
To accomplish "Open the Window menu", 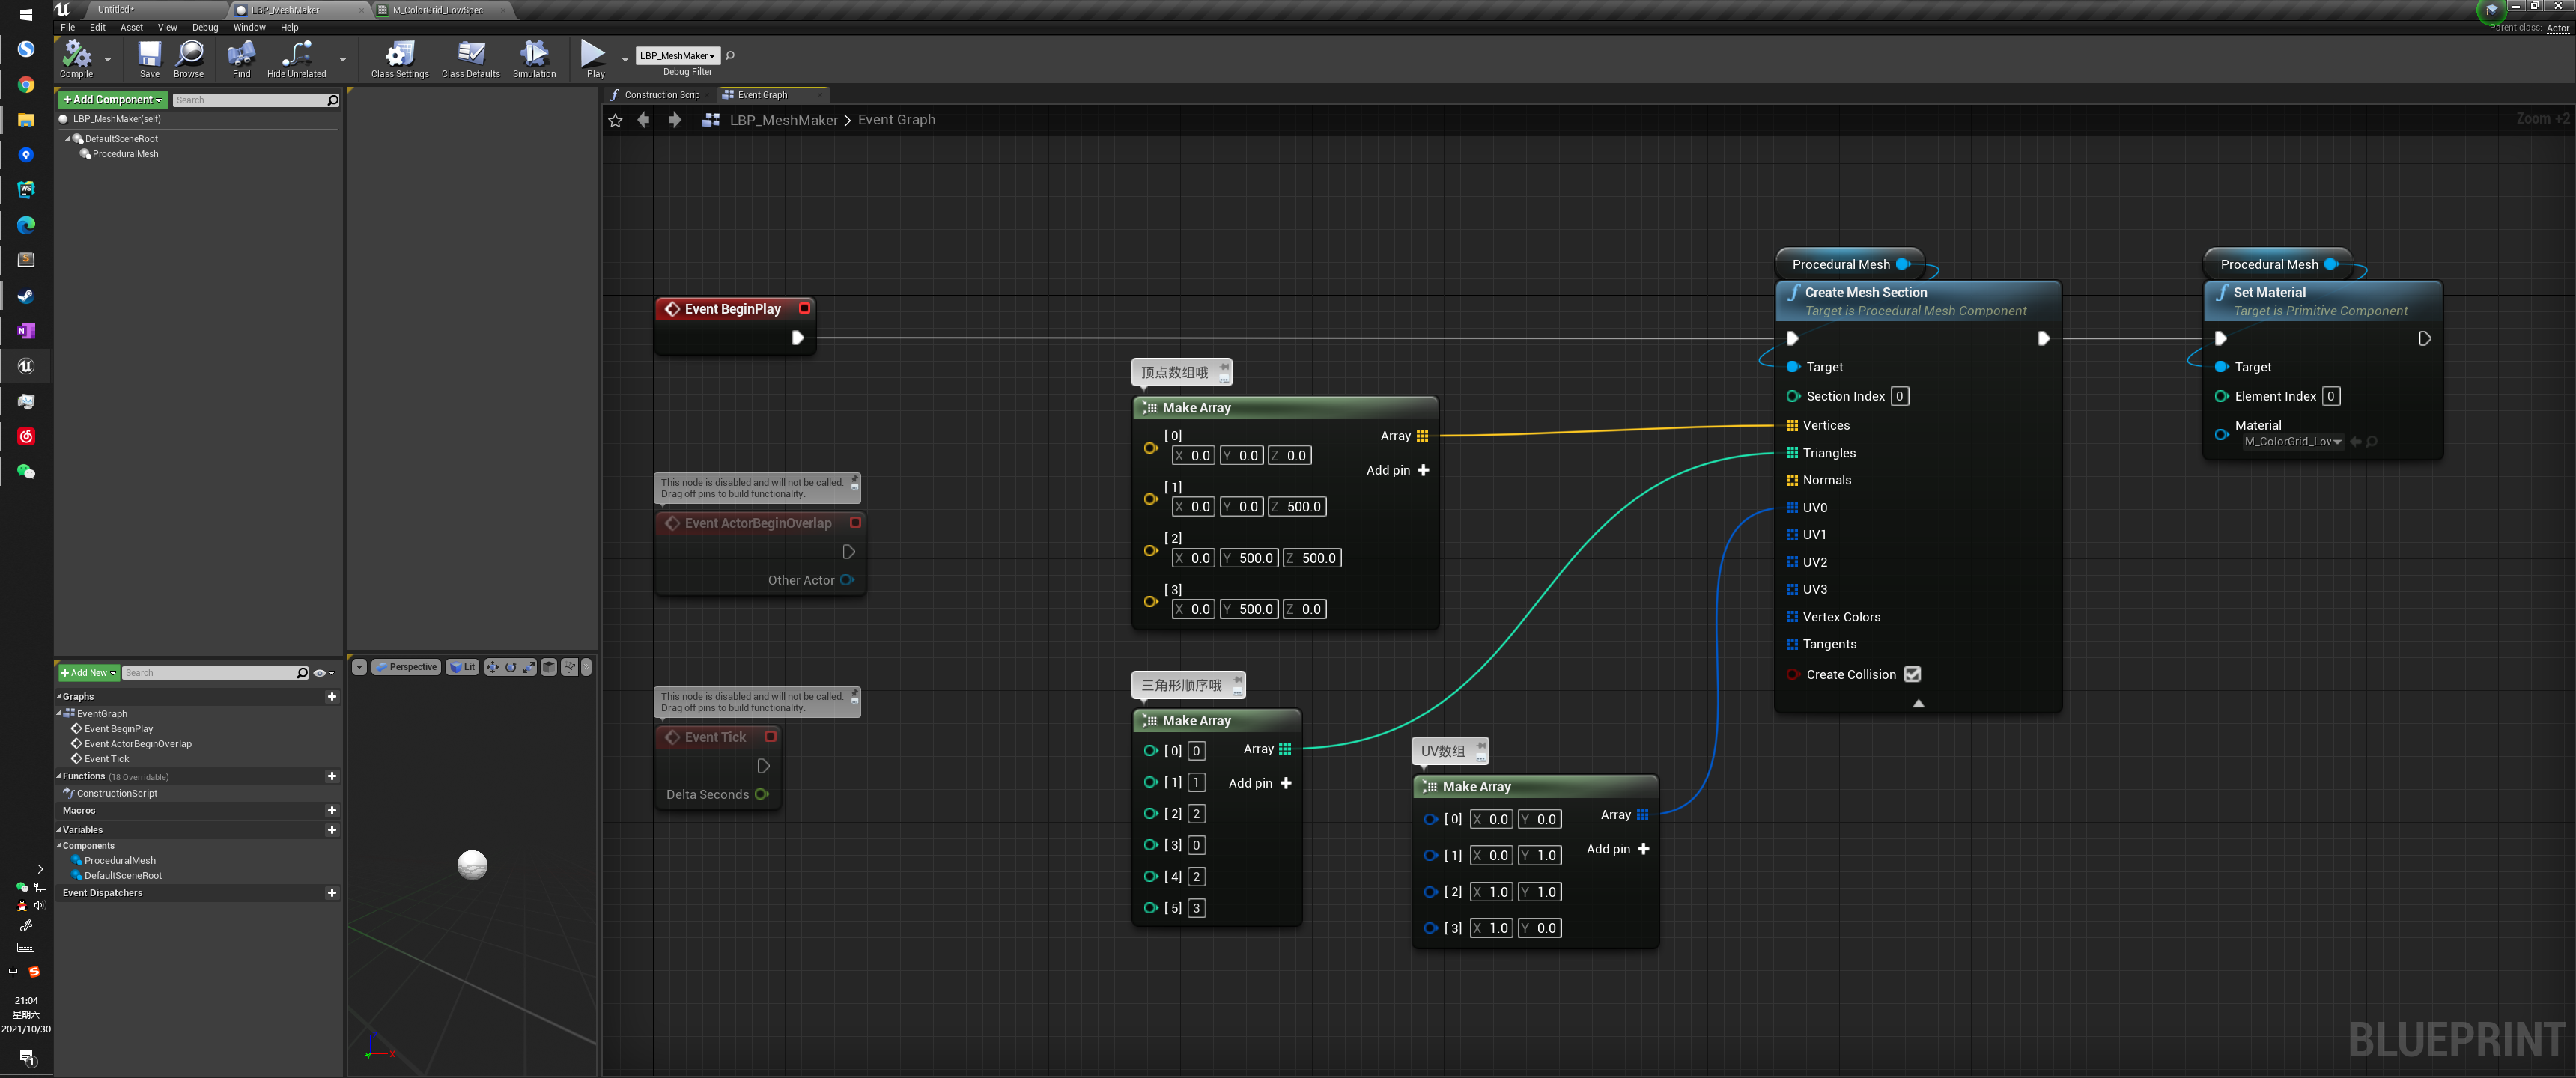I will point(249,27).
